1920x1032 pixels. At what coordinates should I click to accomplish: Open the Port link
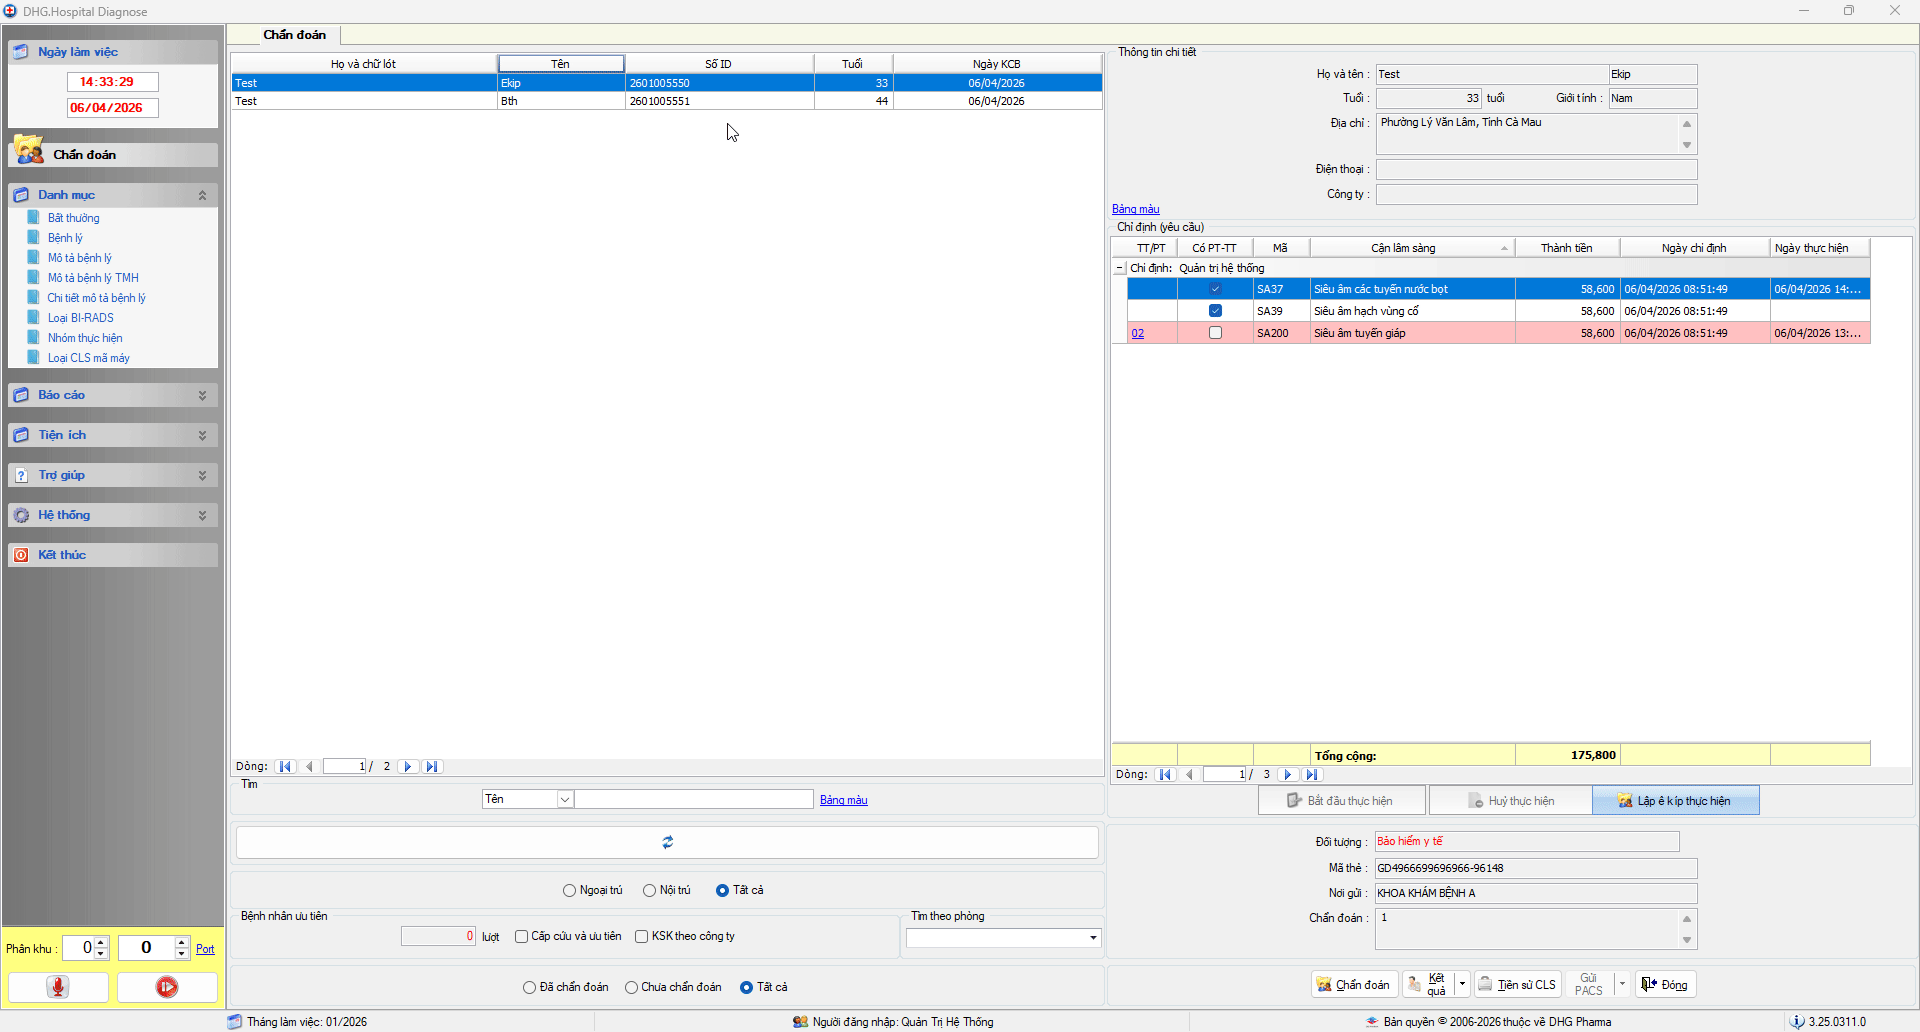[205, 949]
